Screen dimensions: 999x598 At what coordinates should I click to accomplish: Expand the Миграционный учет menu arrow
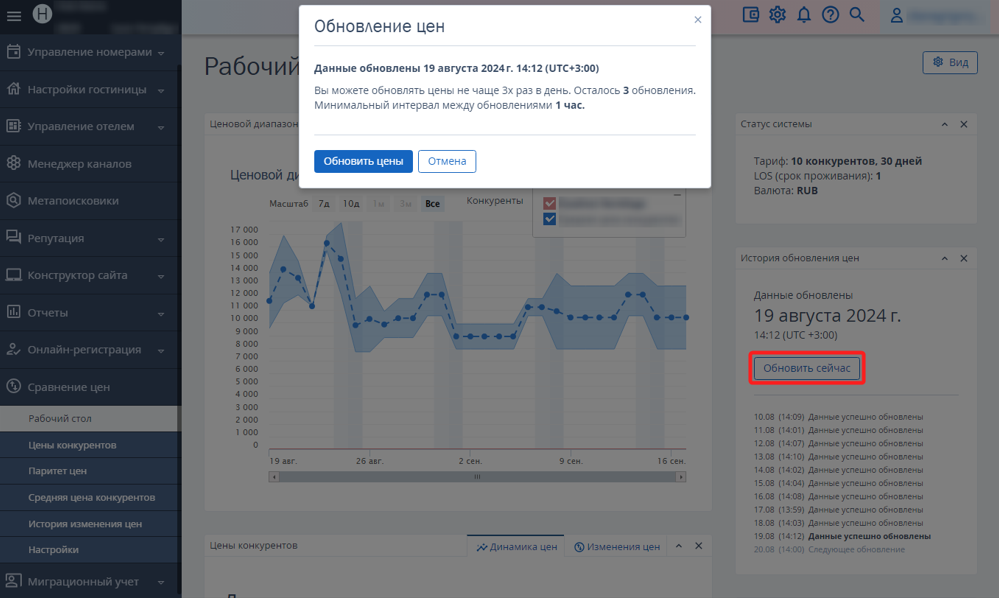[x=161, y=582]
